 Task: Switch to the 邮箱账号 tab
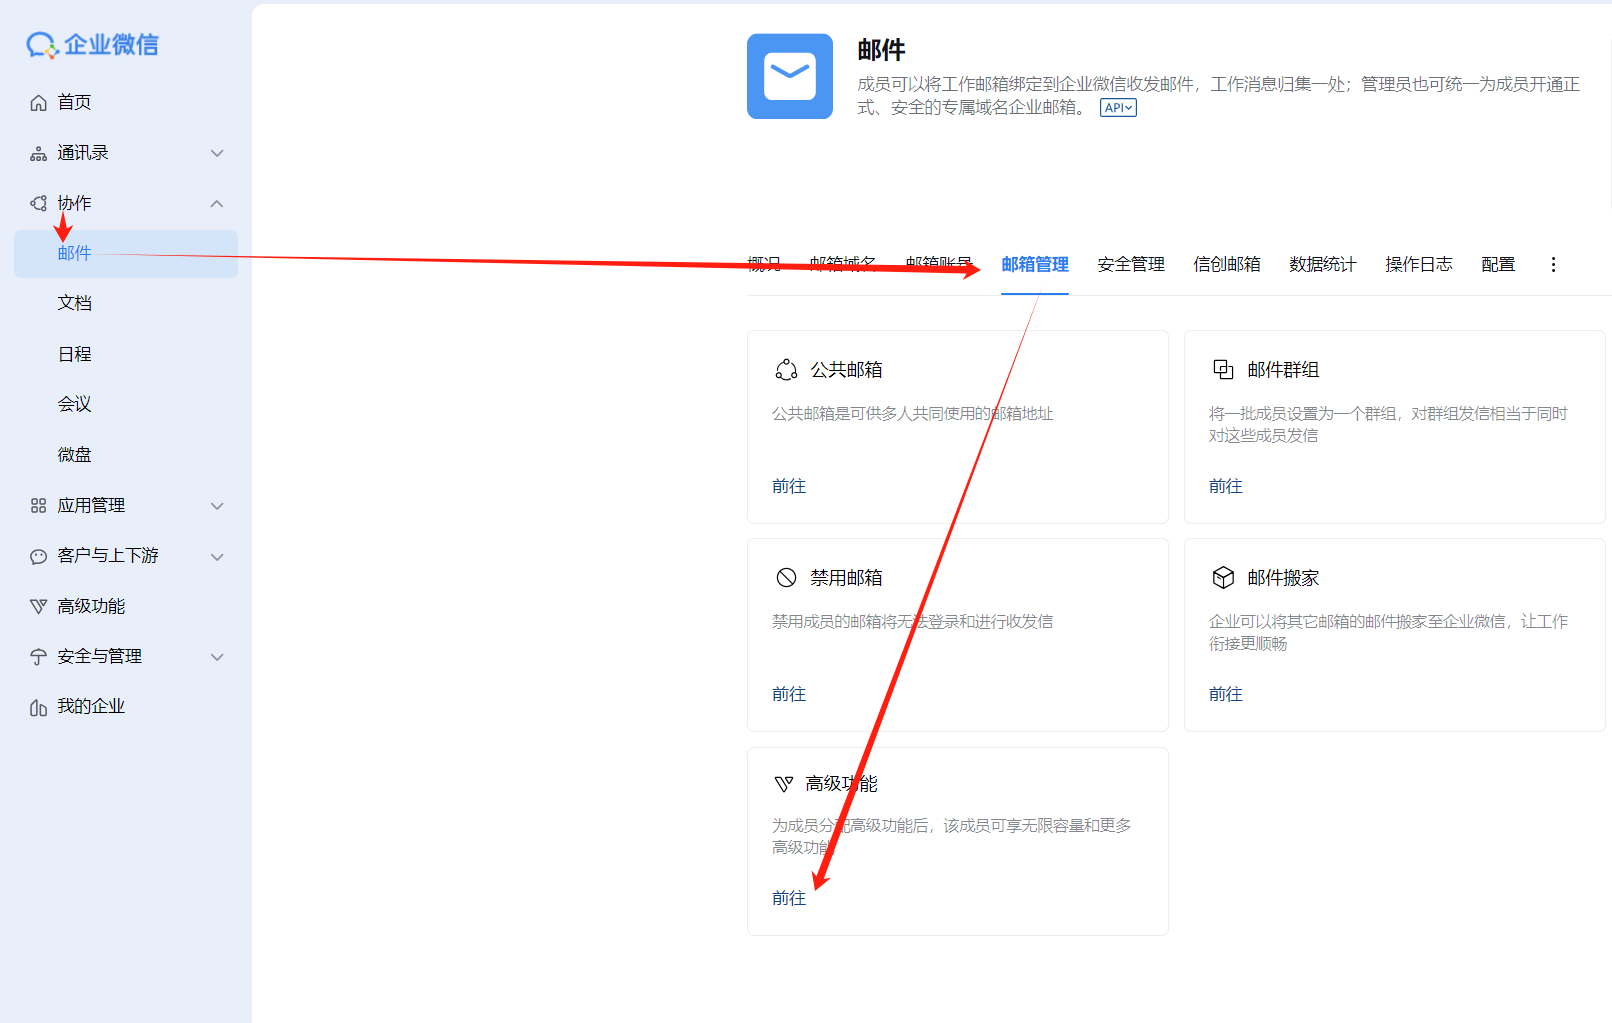pyautogui.click(x=939, y=264)
